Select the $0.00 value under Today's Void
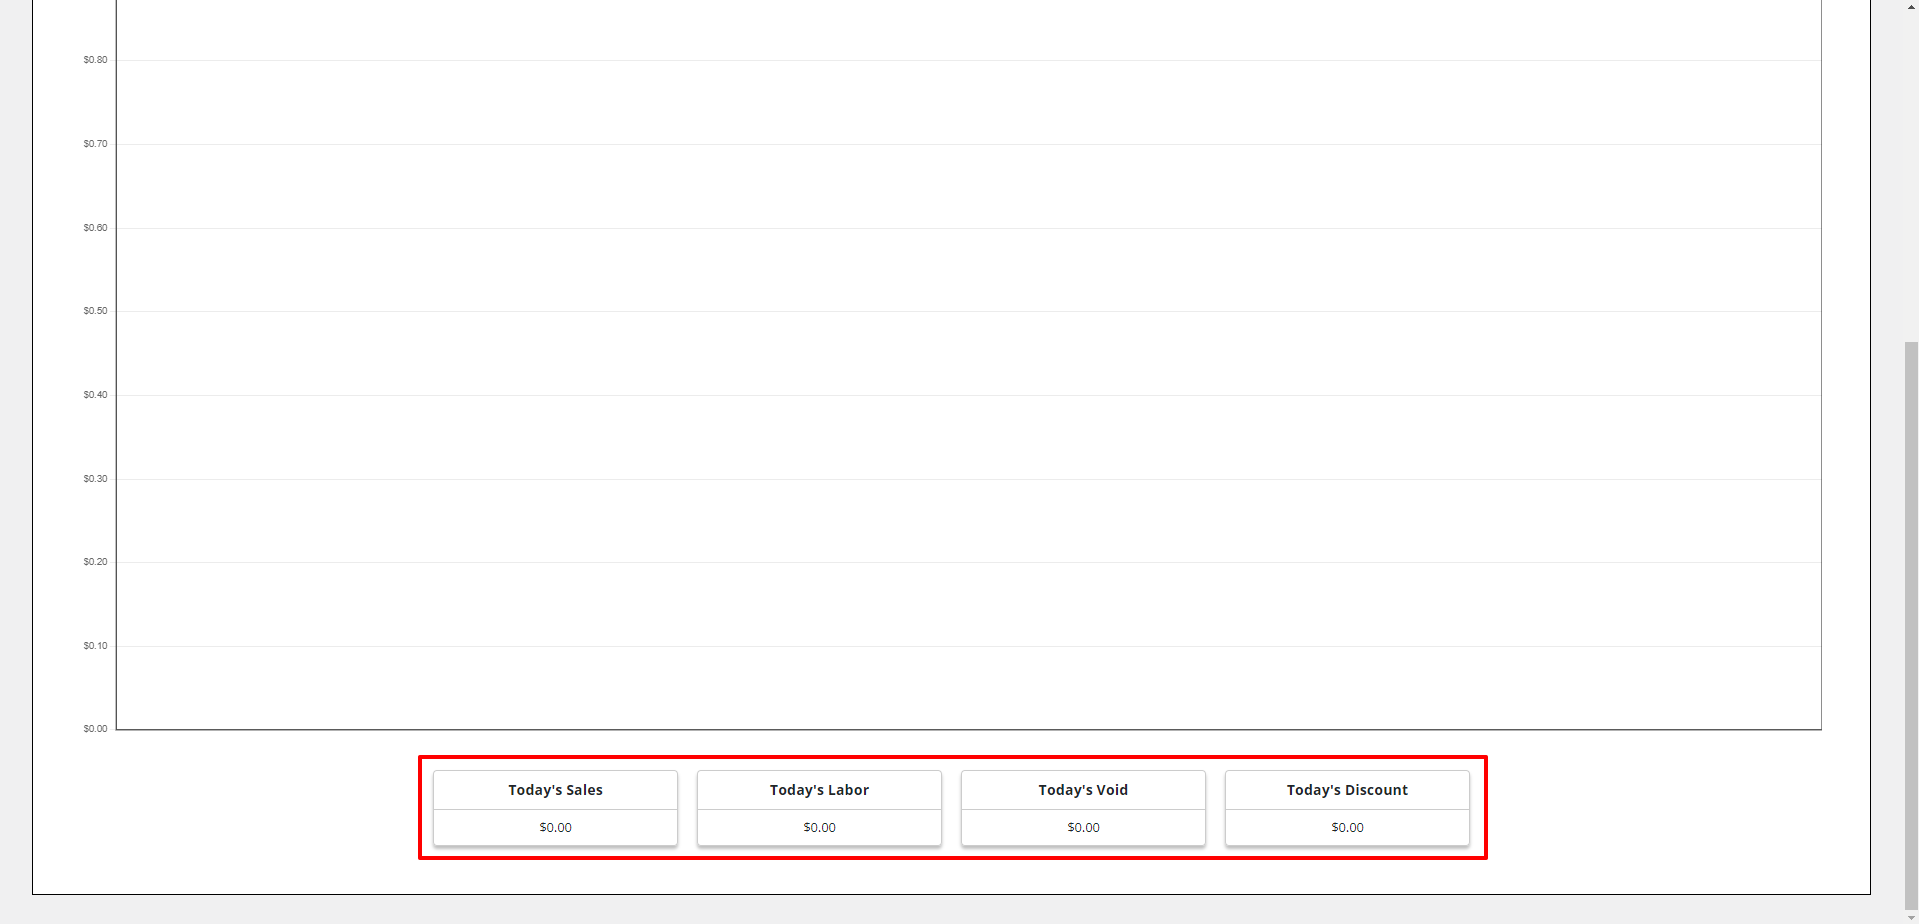 1083,827
